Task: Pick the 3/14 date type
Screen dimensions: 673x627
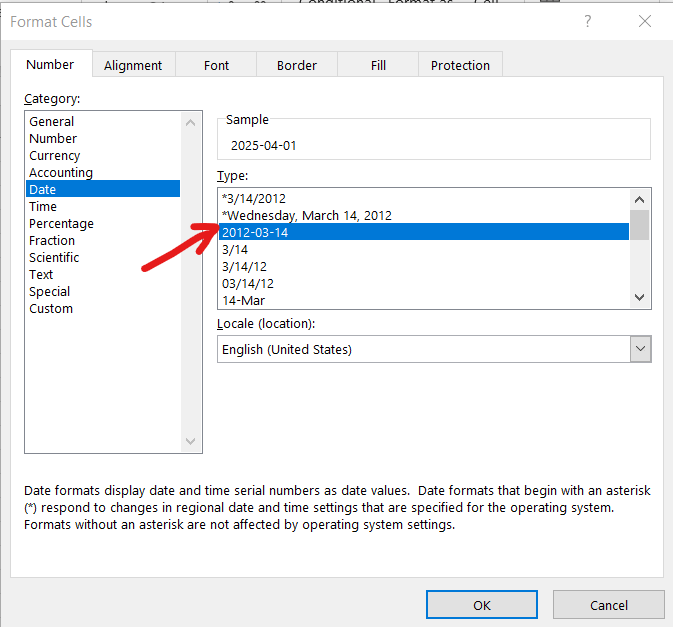Action: coord(424,249)
